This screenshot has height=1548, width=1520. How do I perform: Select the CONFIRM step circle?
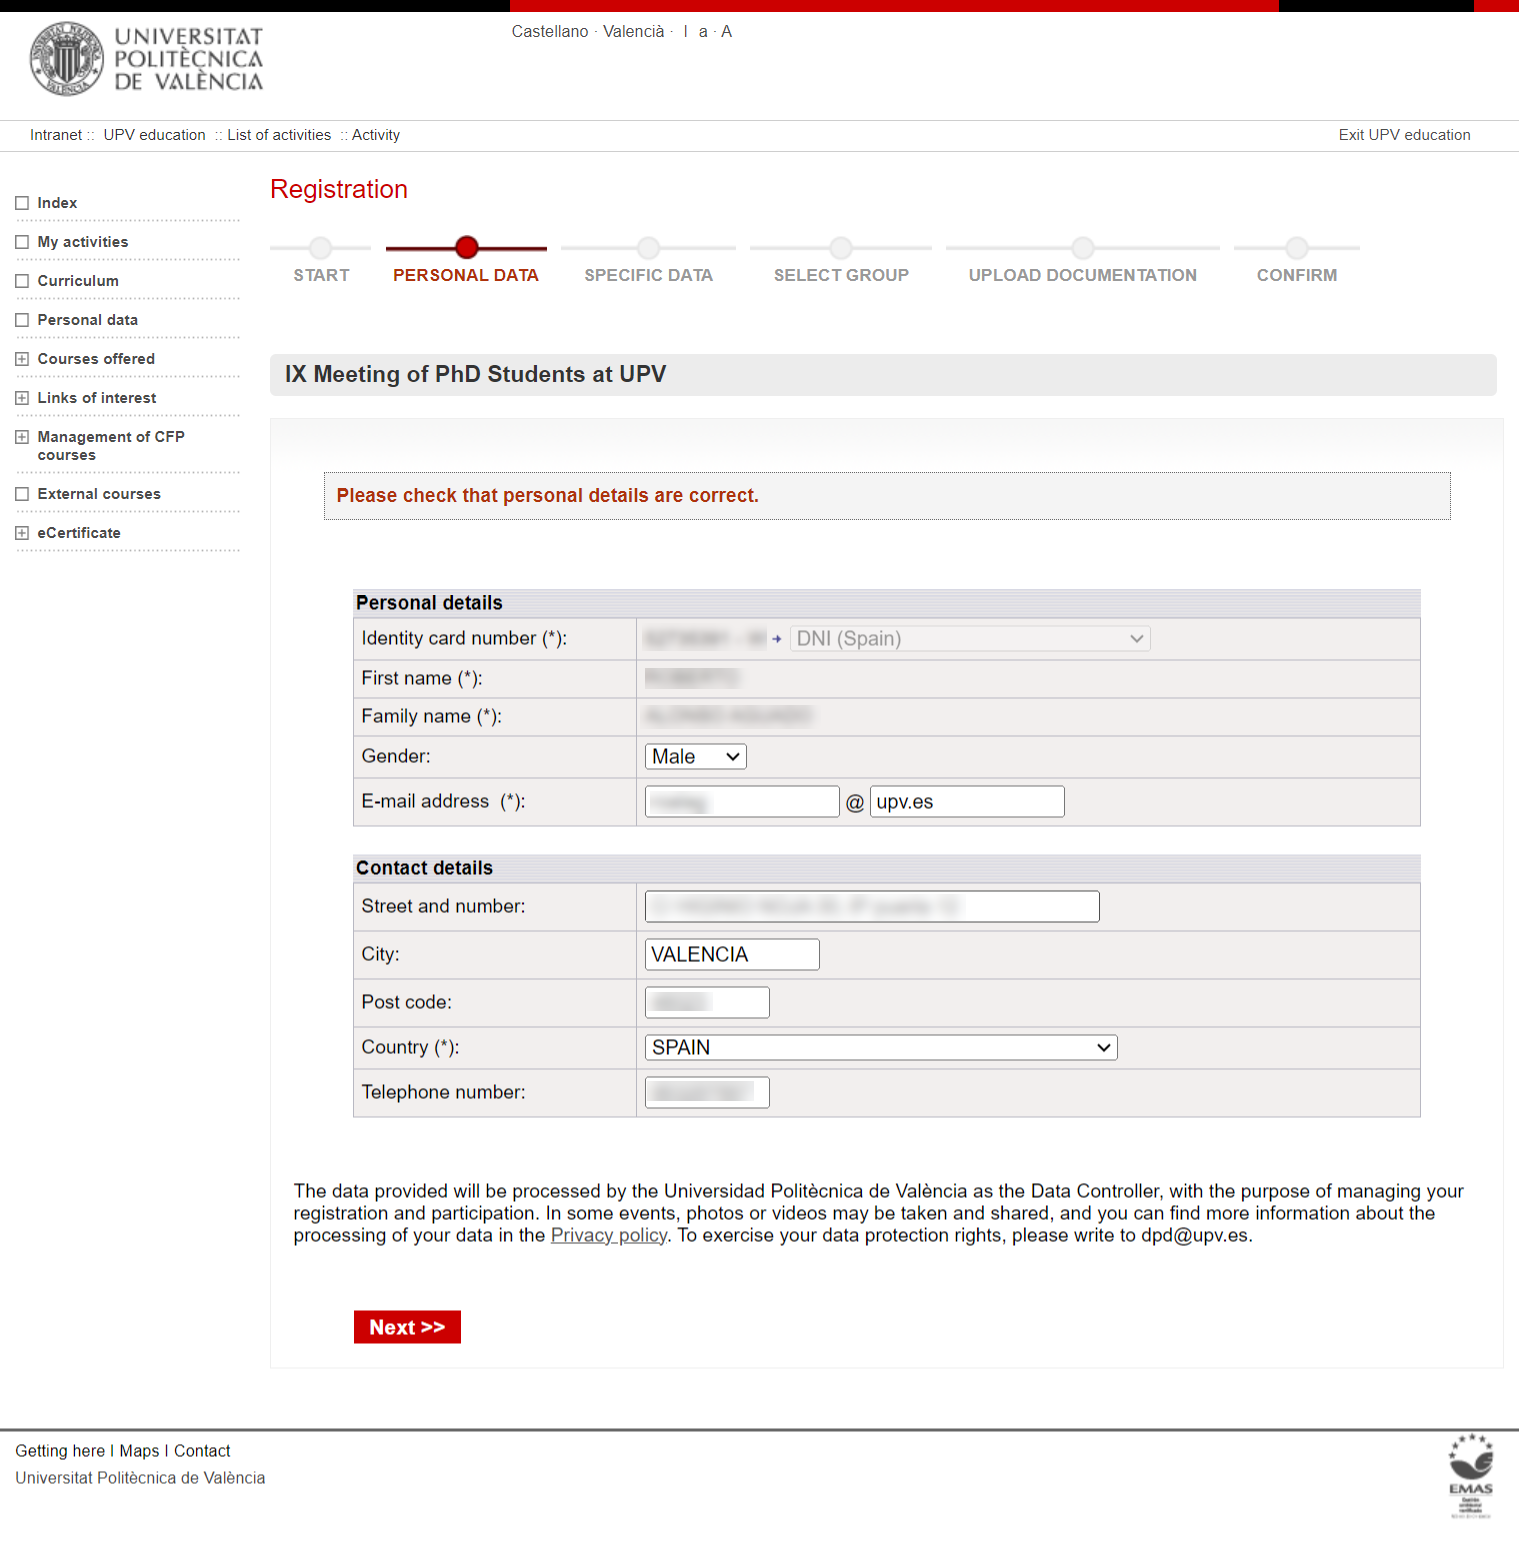click(1296, 248)
